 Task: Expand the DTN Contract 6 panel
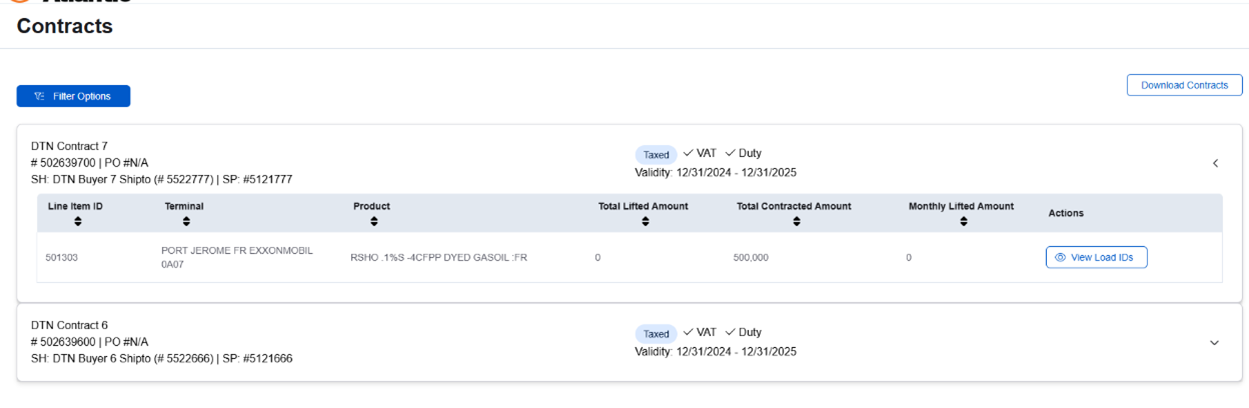pos(1215,342)
